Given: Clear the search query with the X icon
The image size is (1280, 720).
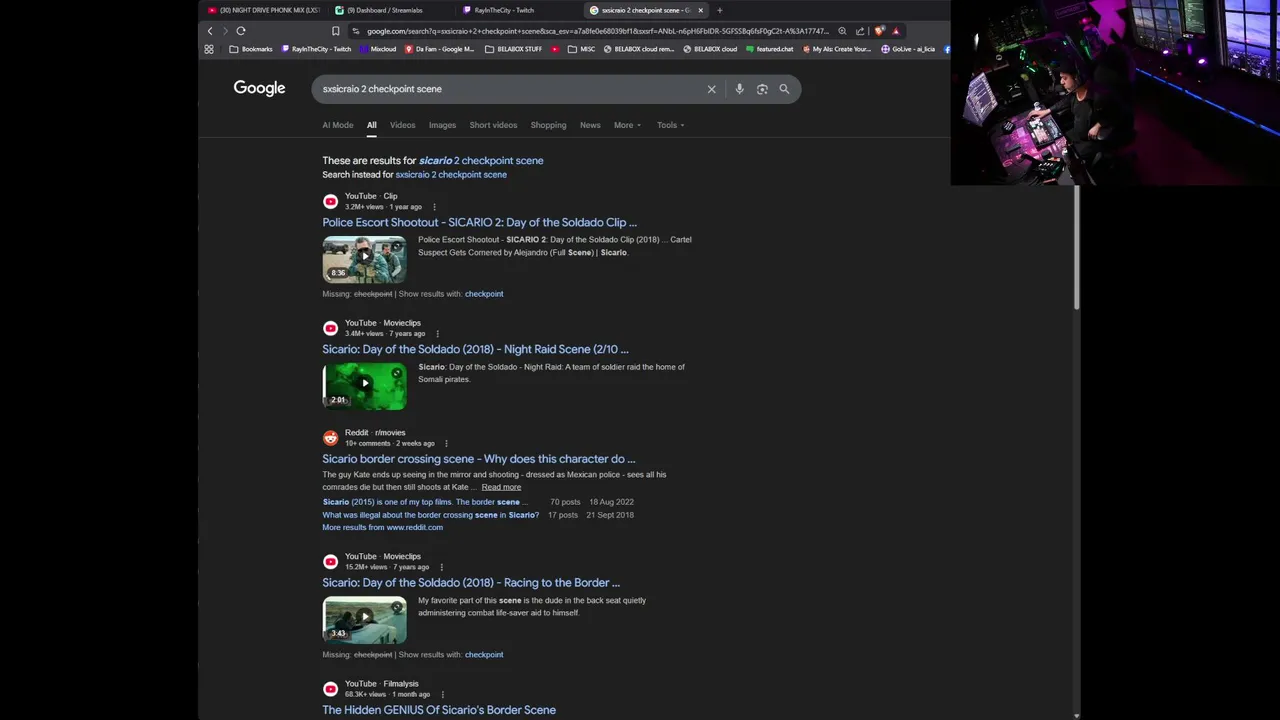Looking at the screenshot, I should (712, 89).
